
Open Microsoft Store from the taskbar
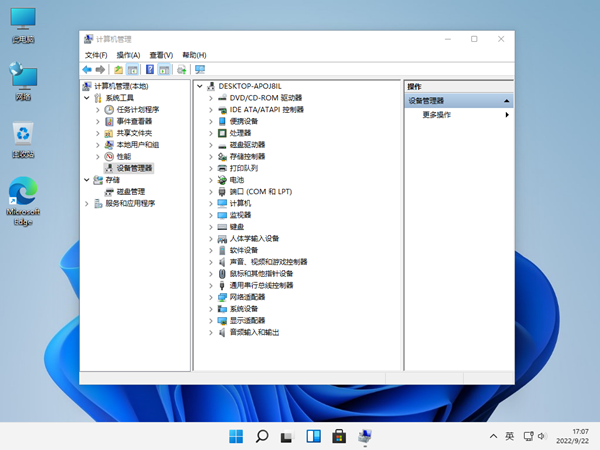(x=339, y=436)
